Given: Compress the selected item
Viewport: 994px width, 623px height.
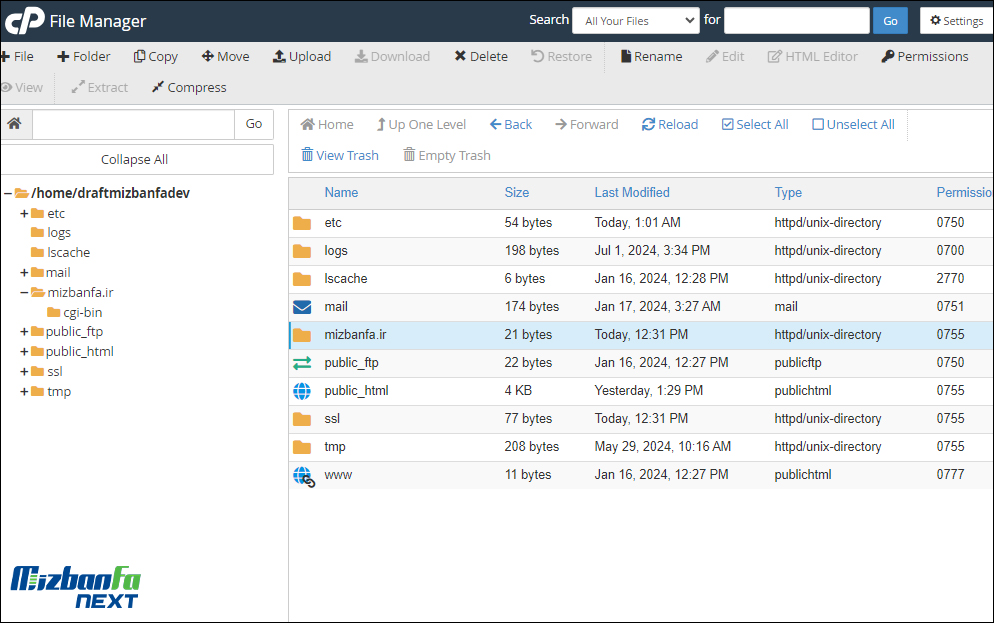Looking at the screenshot, I should [x=189, y=87].
